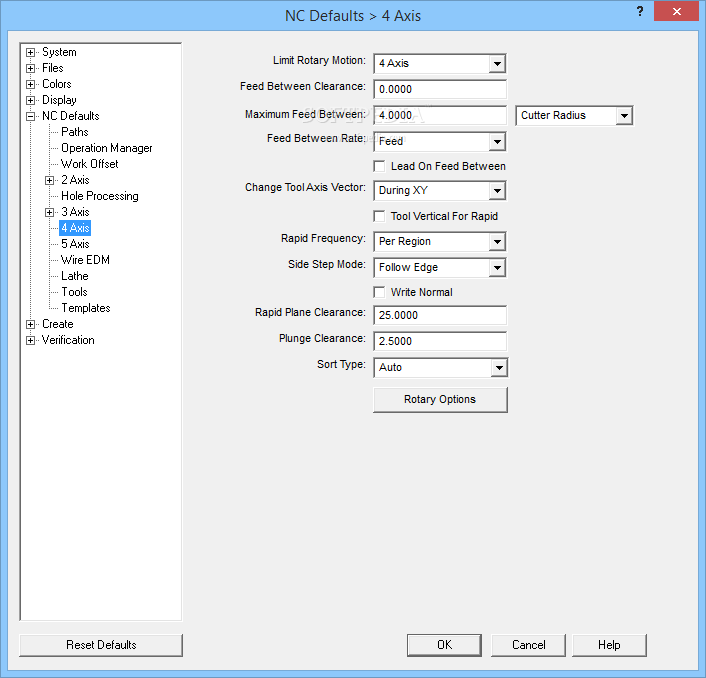Viewport: 706px width, 678px height.
Task: Open the Feed Between Rate dropdown
Action: point(497,142)
